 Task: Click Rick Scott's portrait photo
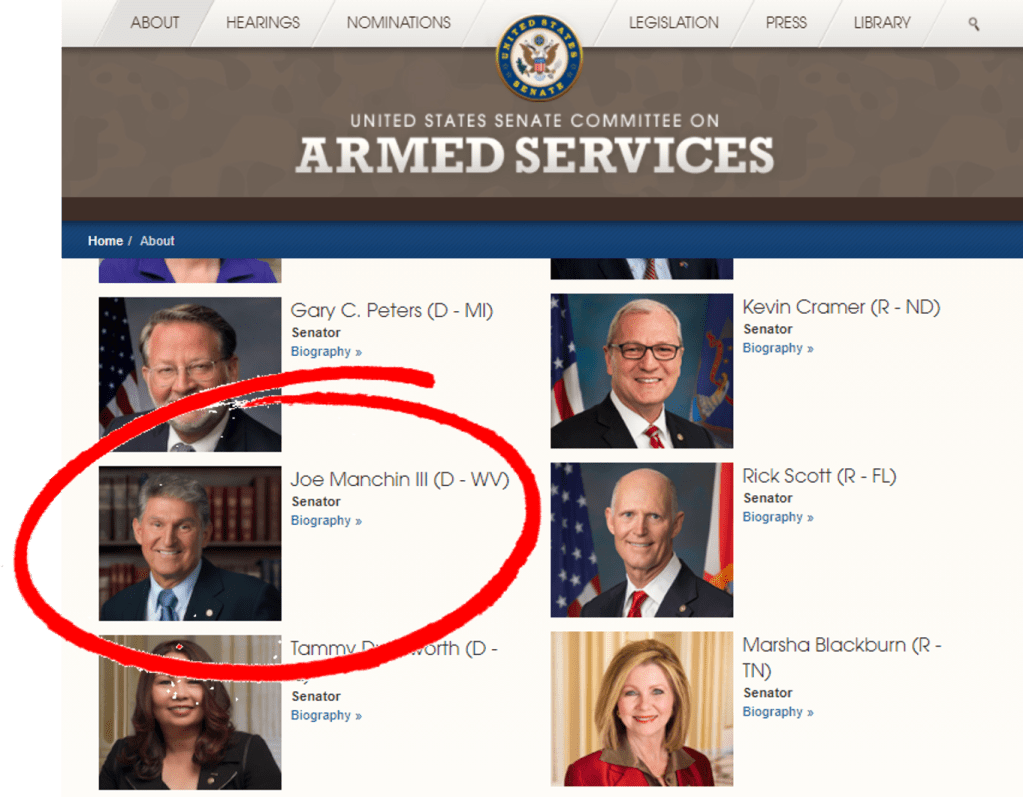641,540
